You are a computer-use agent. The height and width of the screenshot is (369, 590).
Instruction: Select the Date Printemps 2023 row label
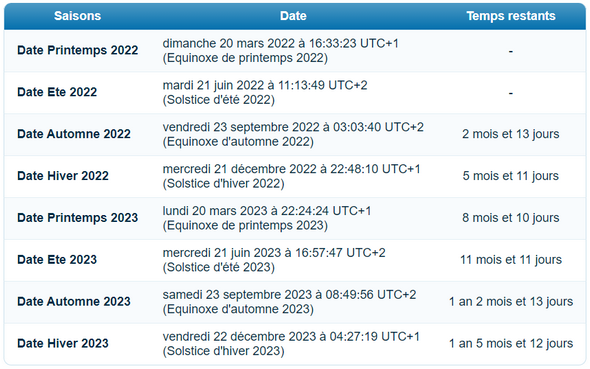click(x=78, y=218)
